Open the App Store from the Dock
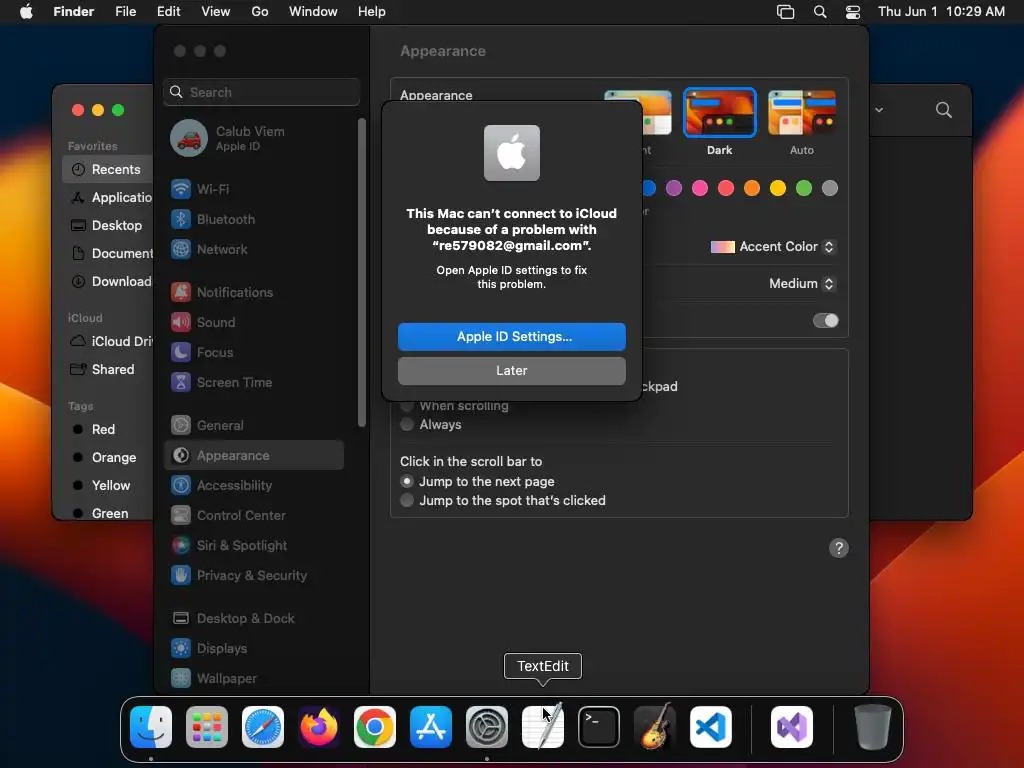Viewport: 1024px width, 768px height. point(431,727)
